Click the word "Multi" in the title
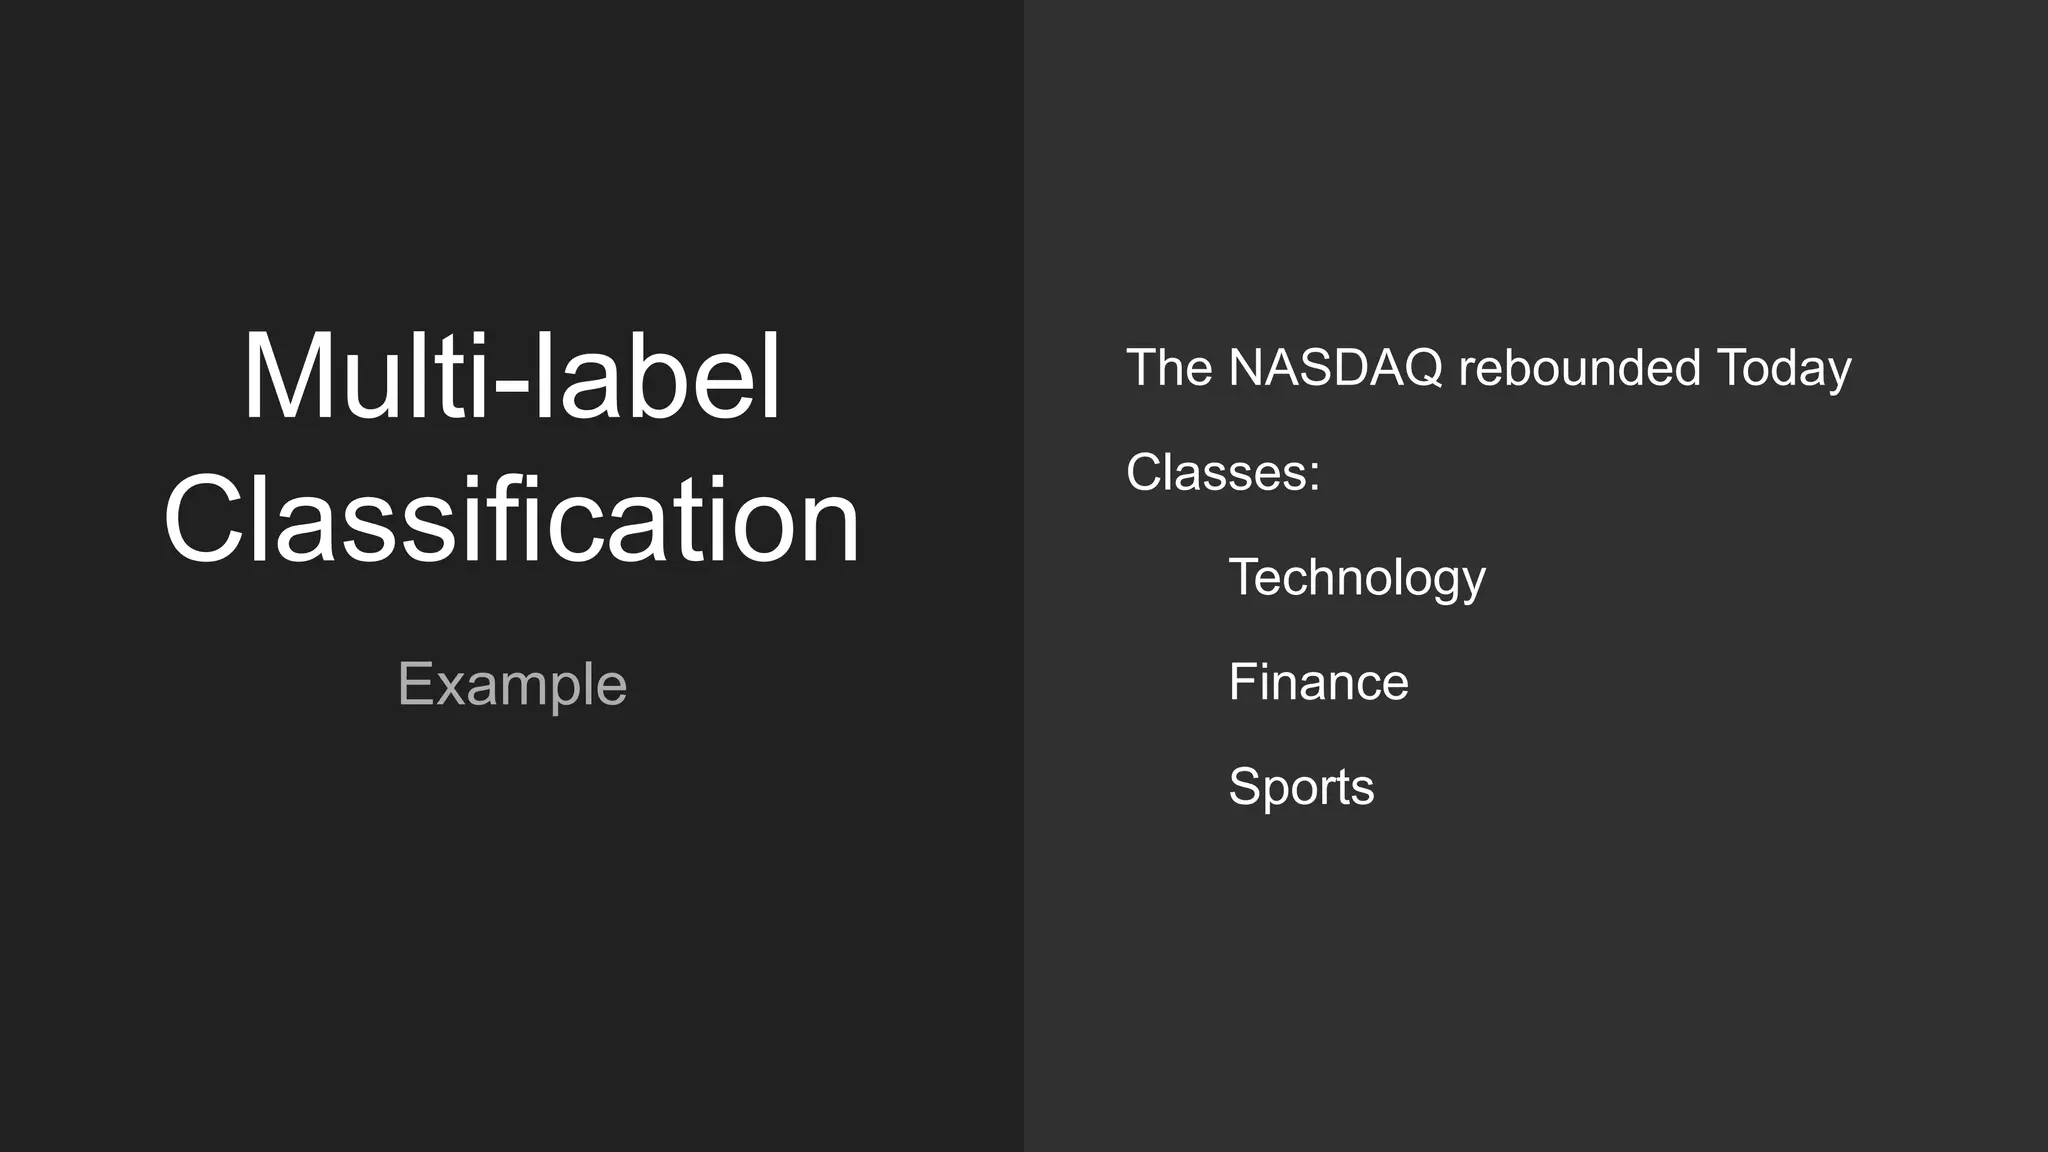Screen dimensions: 2048x1152 pyautogui.click(x=367, y=376)
